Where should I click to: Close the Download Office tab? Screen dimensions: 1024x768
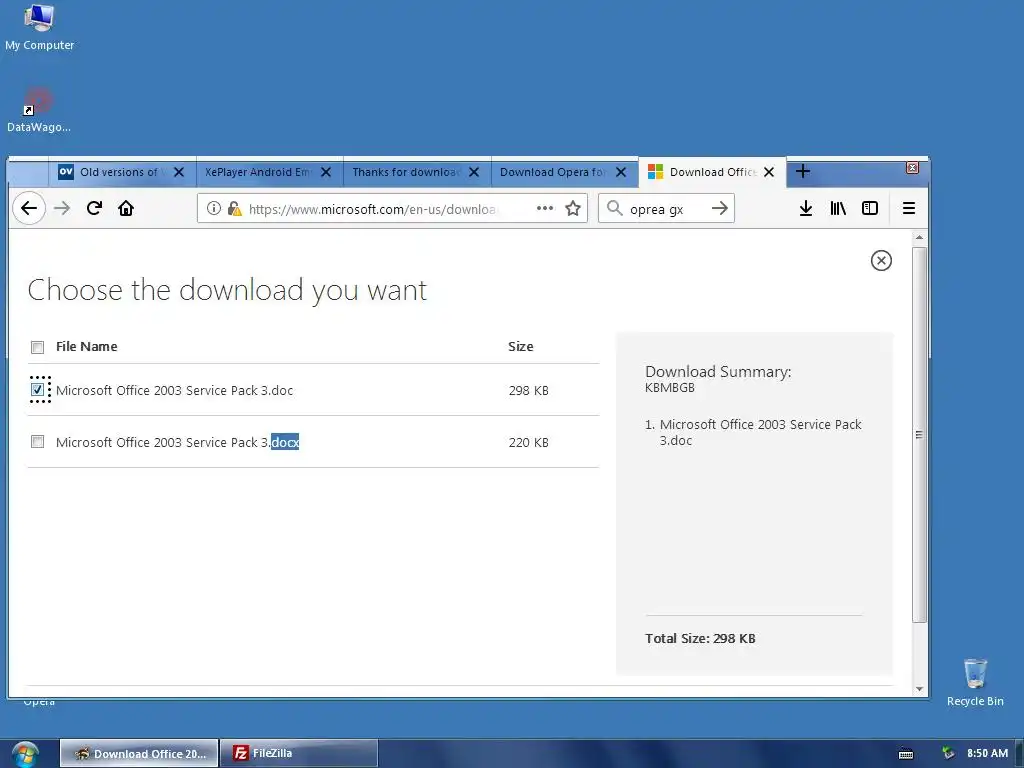coord(769,172)
